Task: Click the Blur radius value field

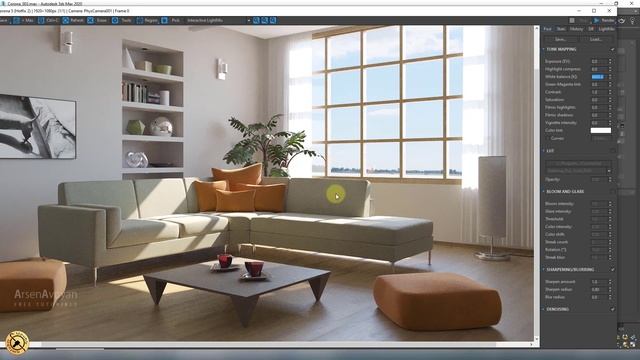Action: [598, 297]
